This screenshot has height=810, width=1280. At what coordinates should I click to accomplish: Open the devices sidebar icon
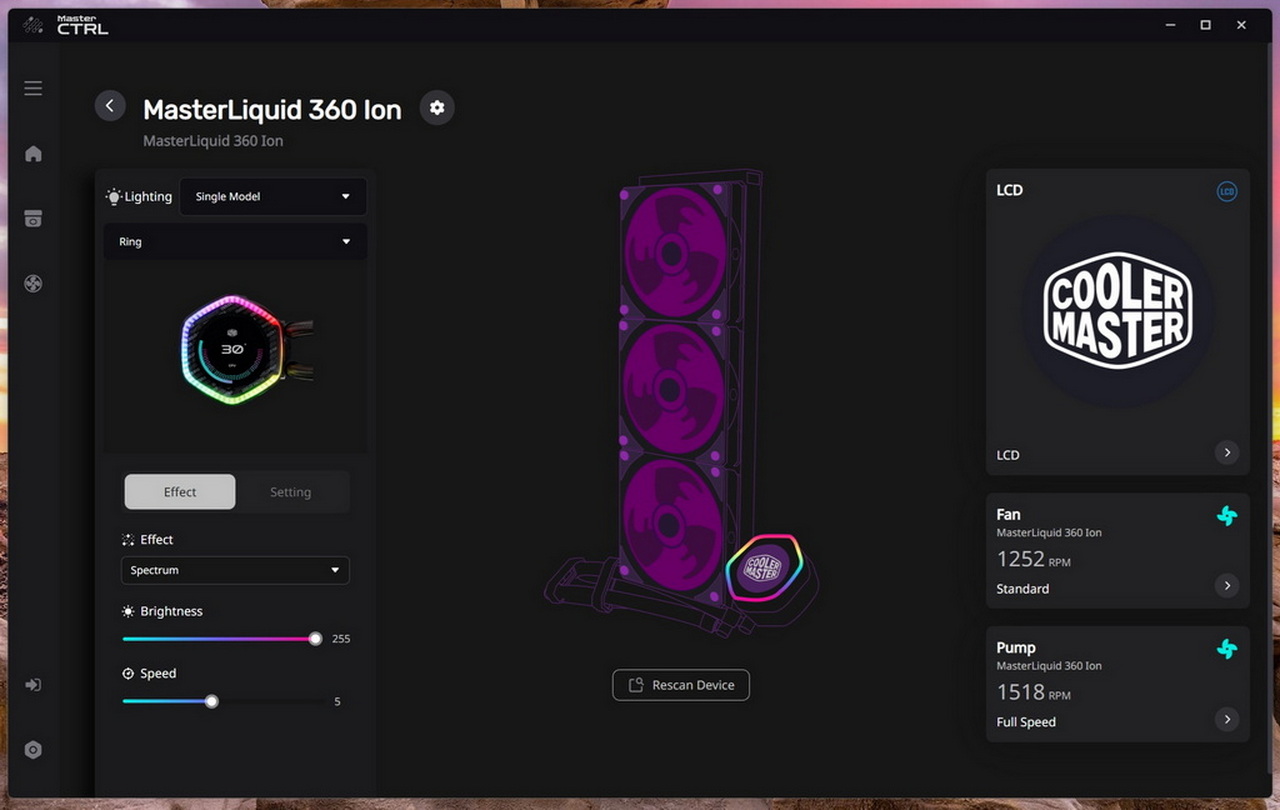33,219
